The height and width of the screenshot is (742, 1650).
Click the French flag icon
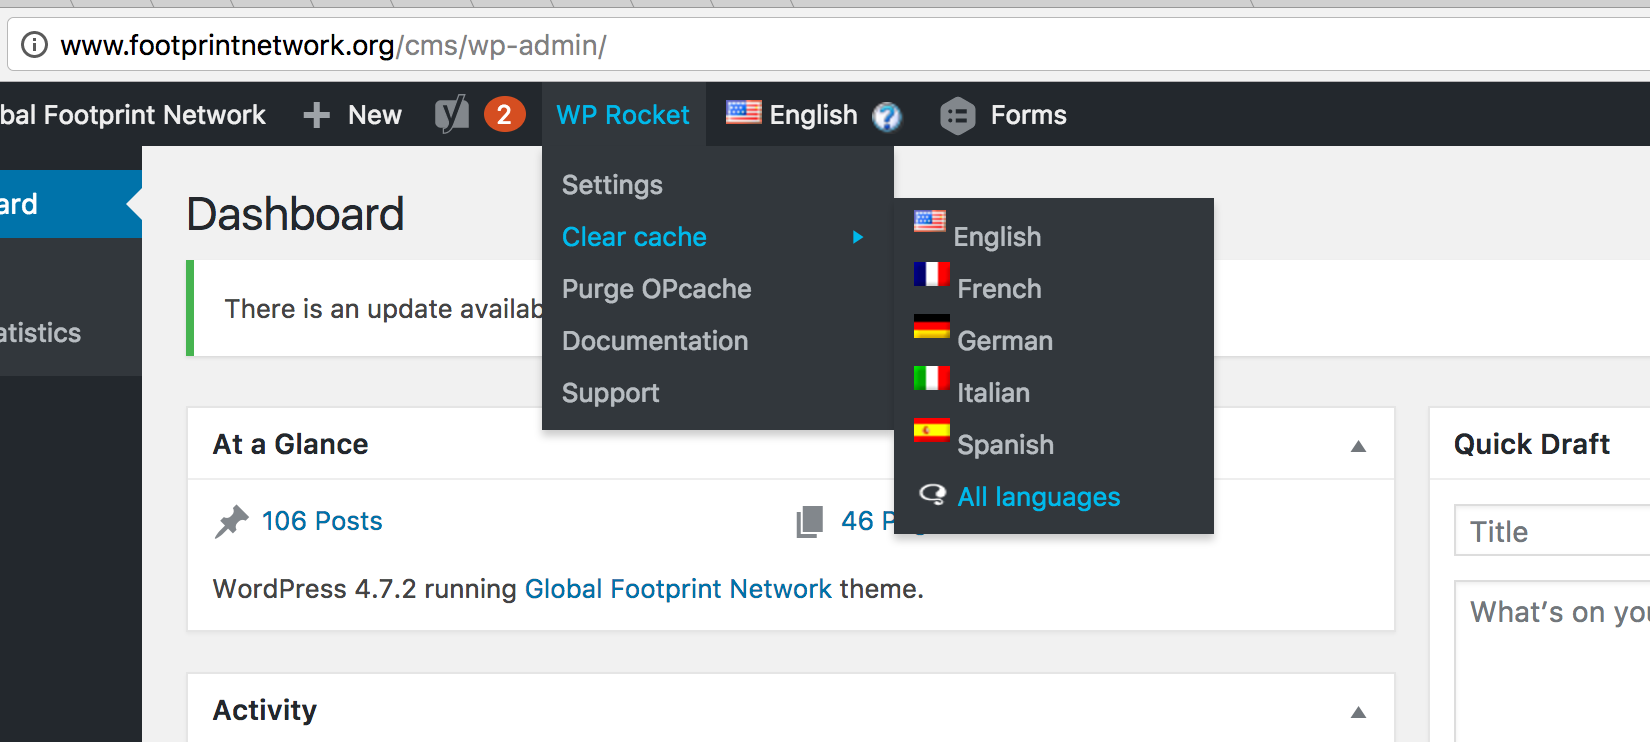[x=931, y=274]
